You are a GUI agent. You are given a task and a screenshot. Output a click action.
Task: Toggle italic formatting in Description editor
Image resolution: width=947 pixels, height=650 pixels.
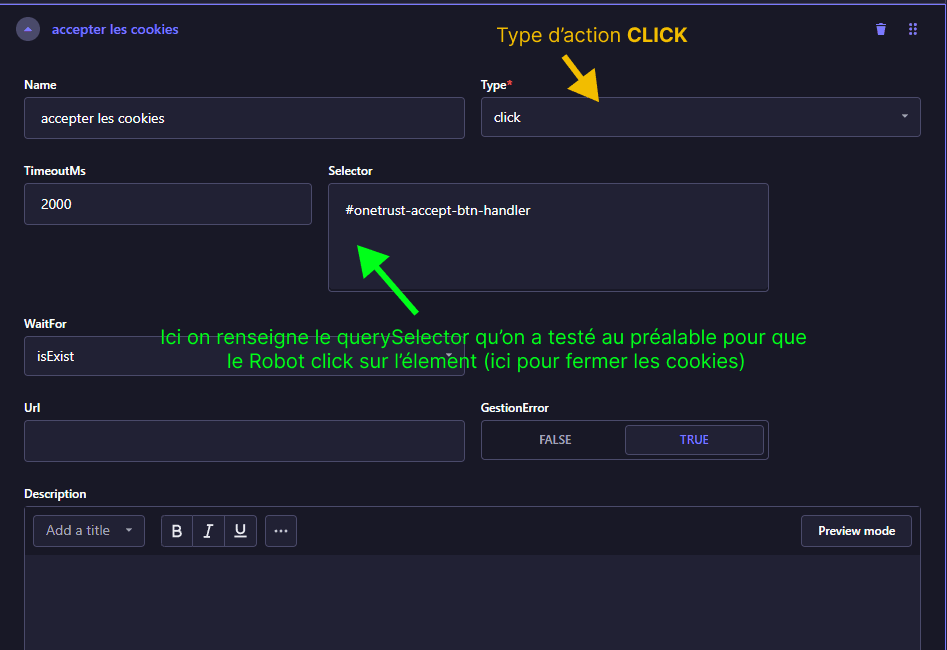208,531
